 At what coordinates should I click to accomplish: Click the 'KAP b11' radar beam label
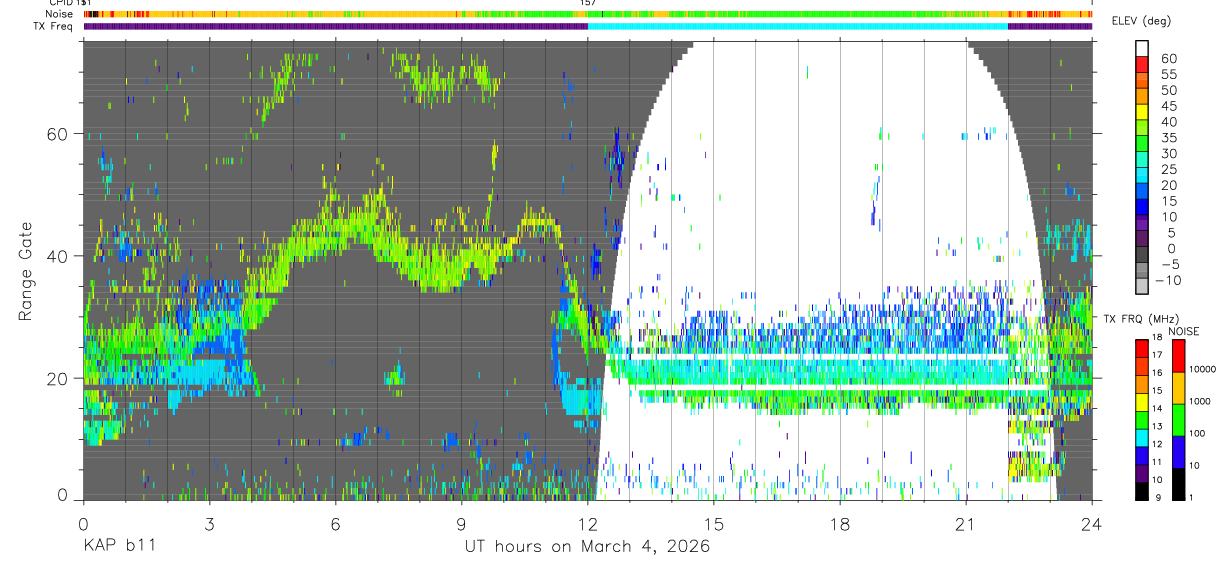[x=118, y=547]
